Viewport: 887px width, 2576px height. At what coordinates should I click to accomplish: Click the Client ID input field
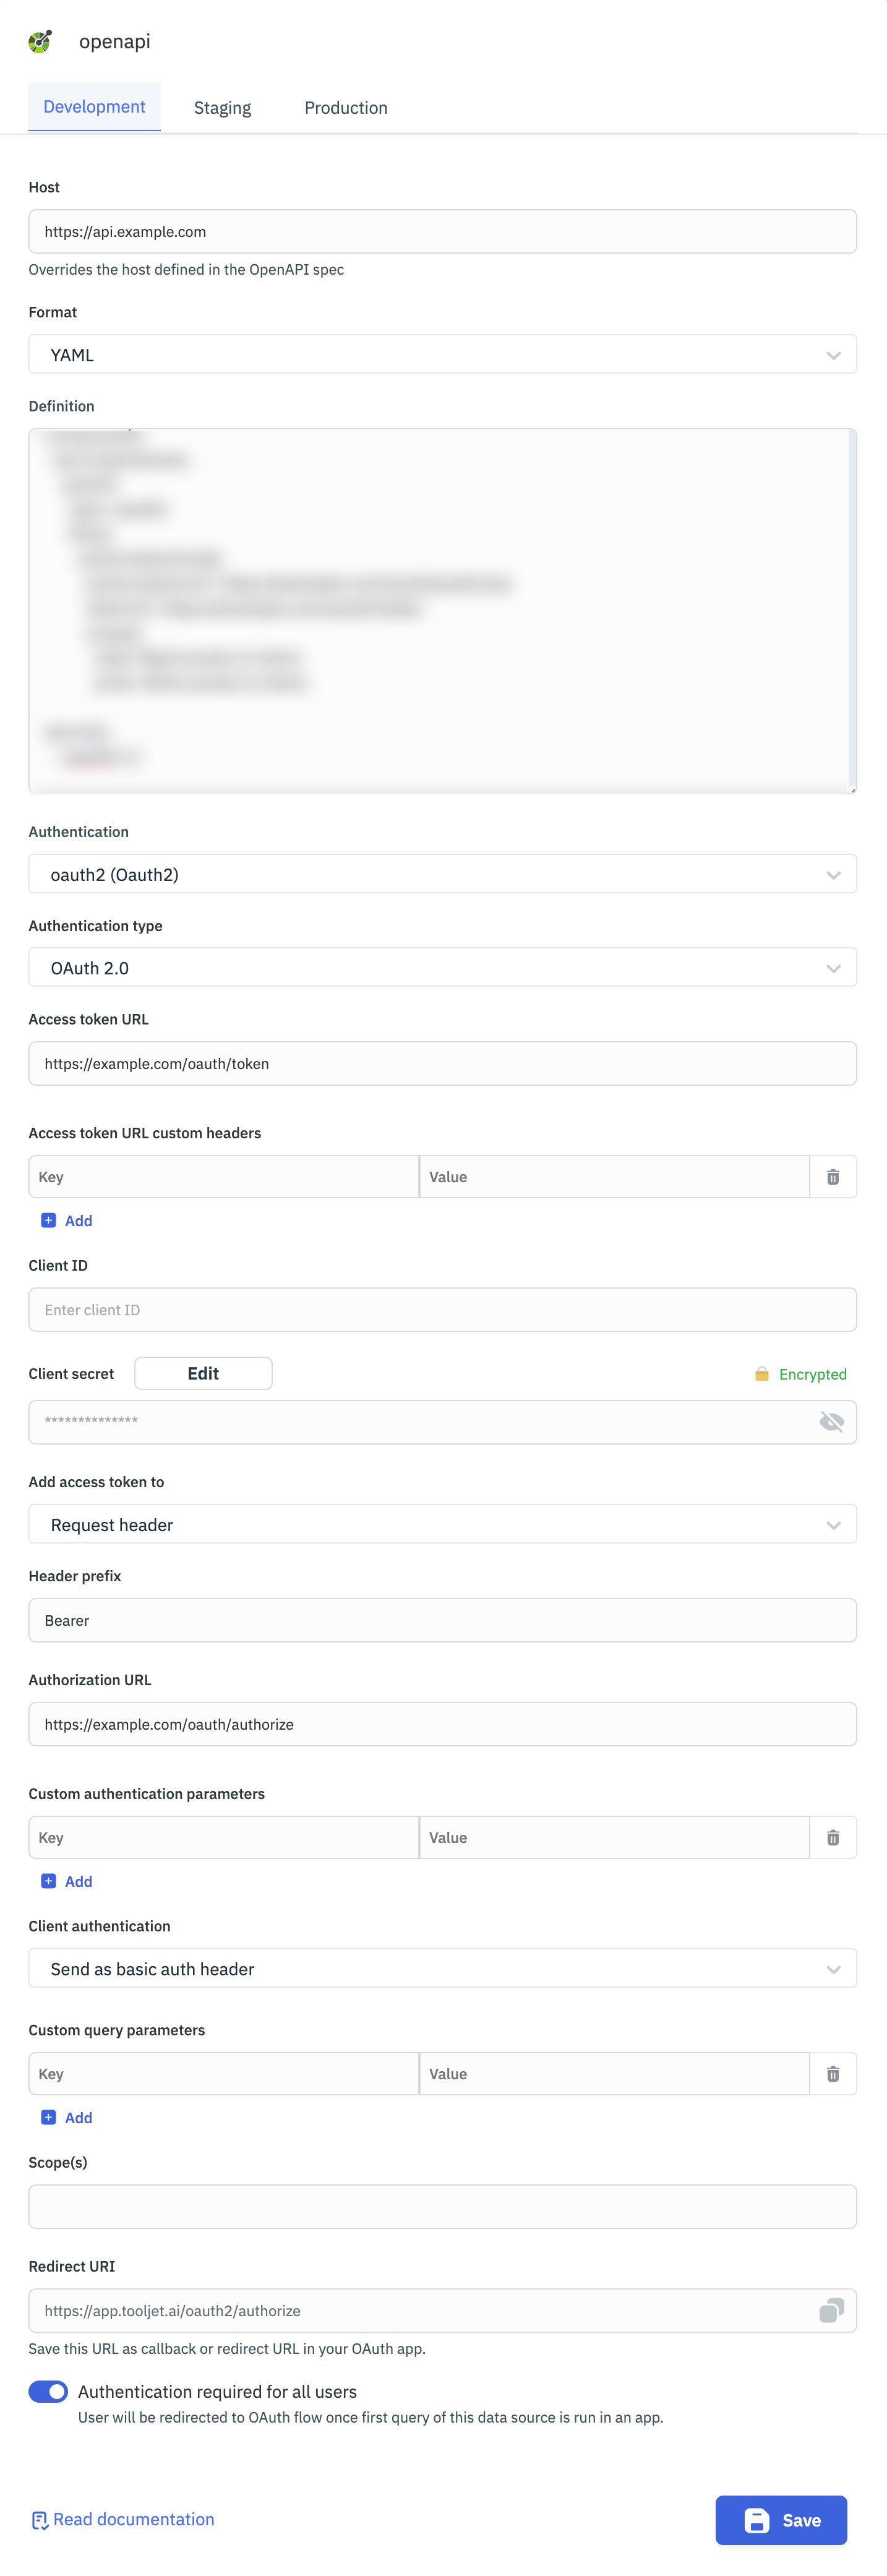point(442,1309)
